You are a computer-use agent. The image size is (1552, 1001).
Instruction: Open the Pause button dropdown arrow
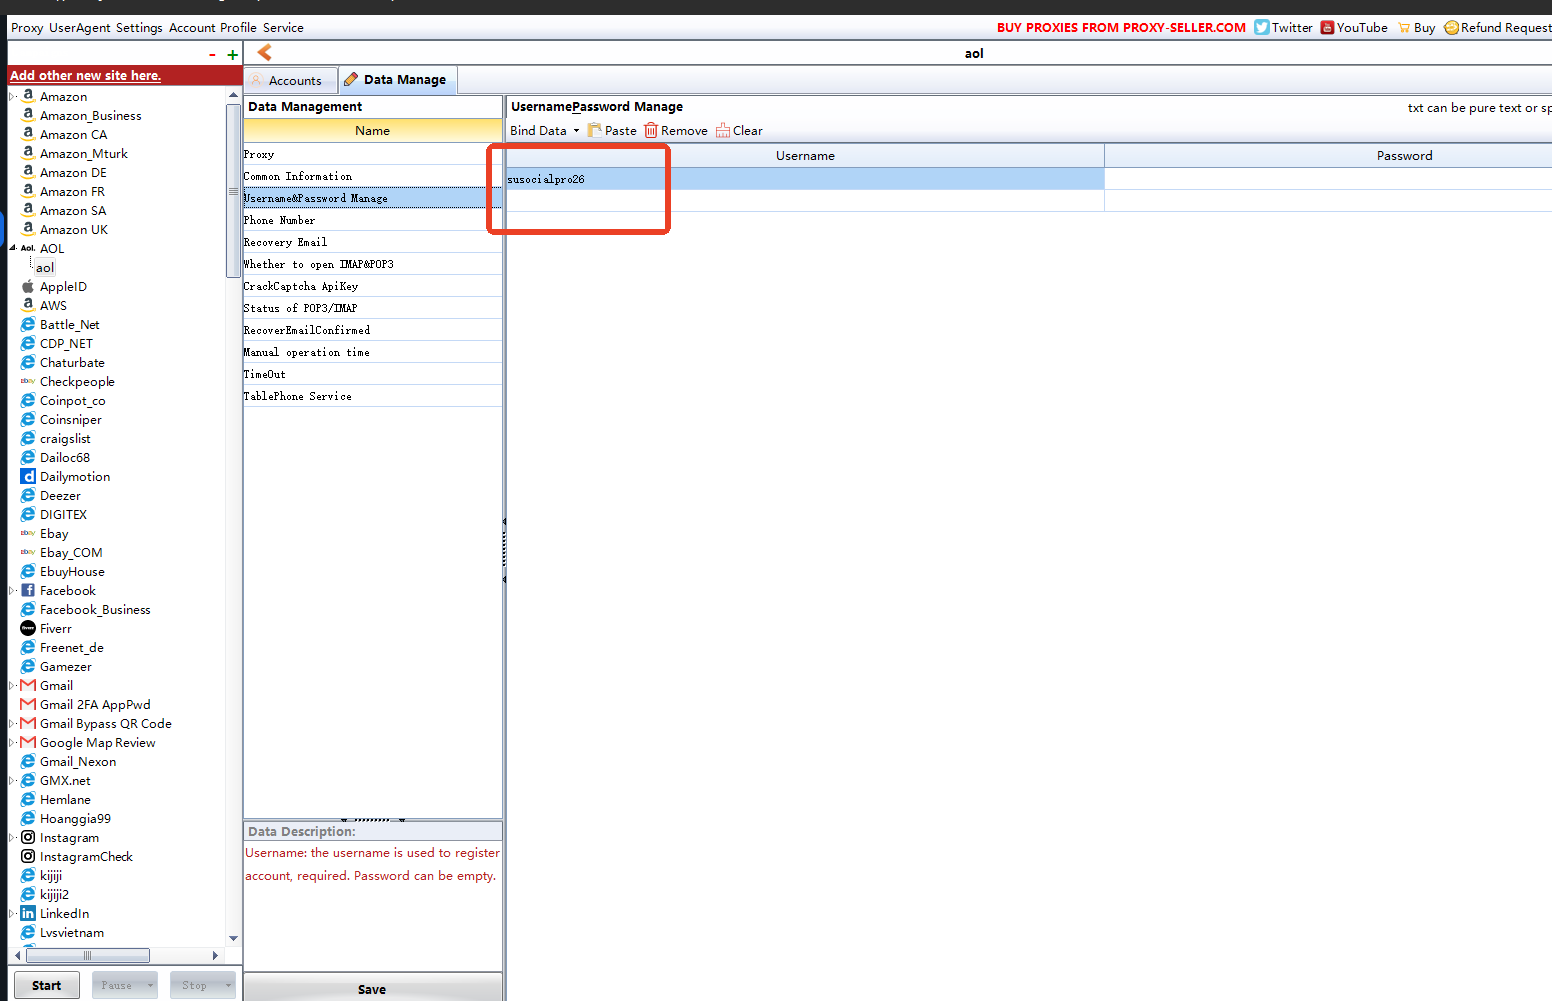point(150,985)
